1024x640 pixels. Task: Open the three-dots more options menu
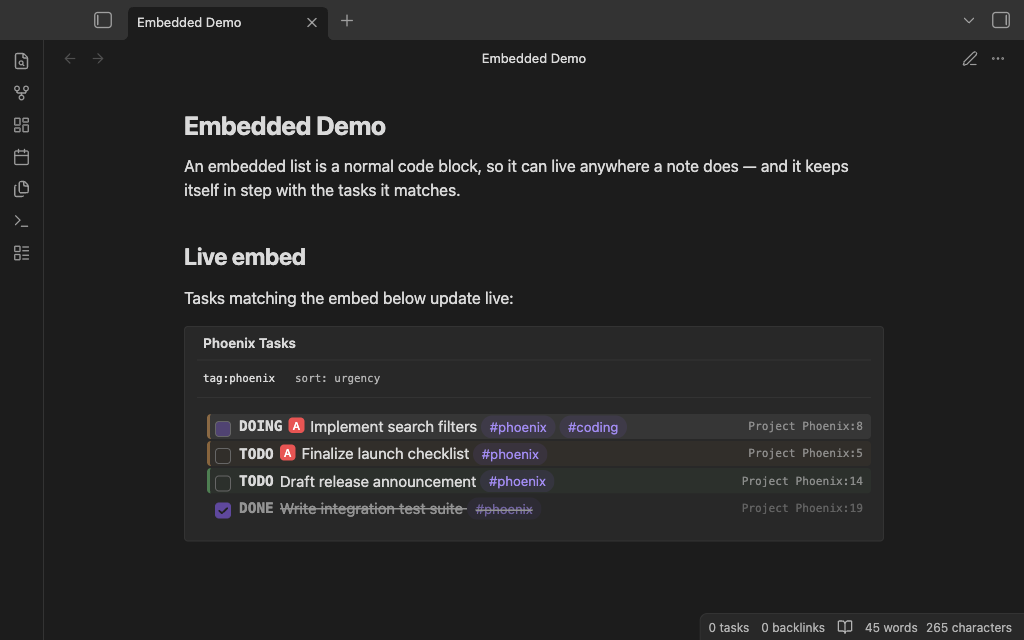click(x=998, y=59)
